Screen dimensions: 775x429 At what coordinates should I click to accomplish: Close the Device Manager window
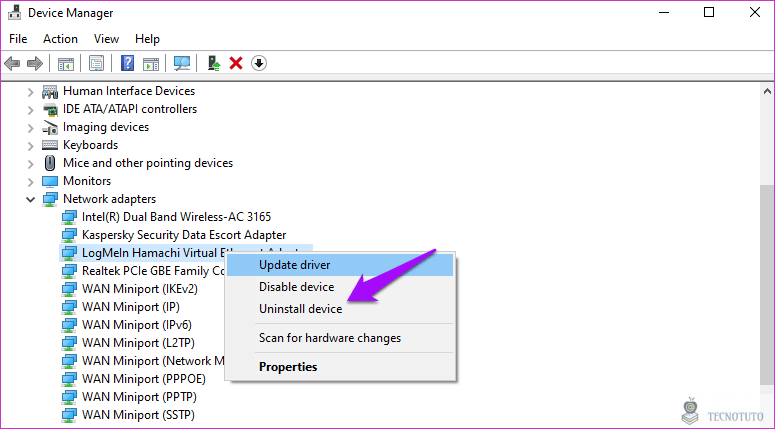point(755,12)
